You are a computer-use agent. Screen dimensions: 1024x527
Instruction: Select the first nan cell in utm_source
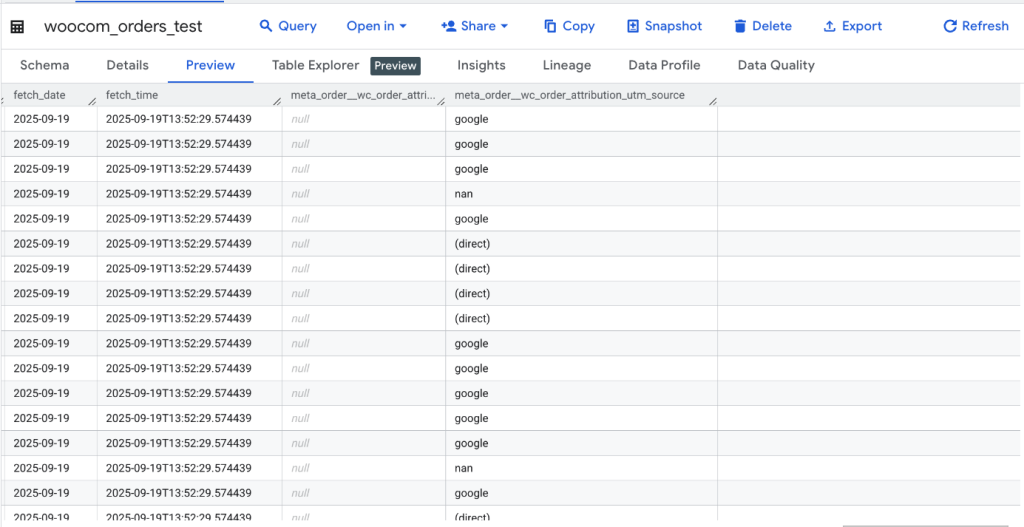[x=463, y=194]
